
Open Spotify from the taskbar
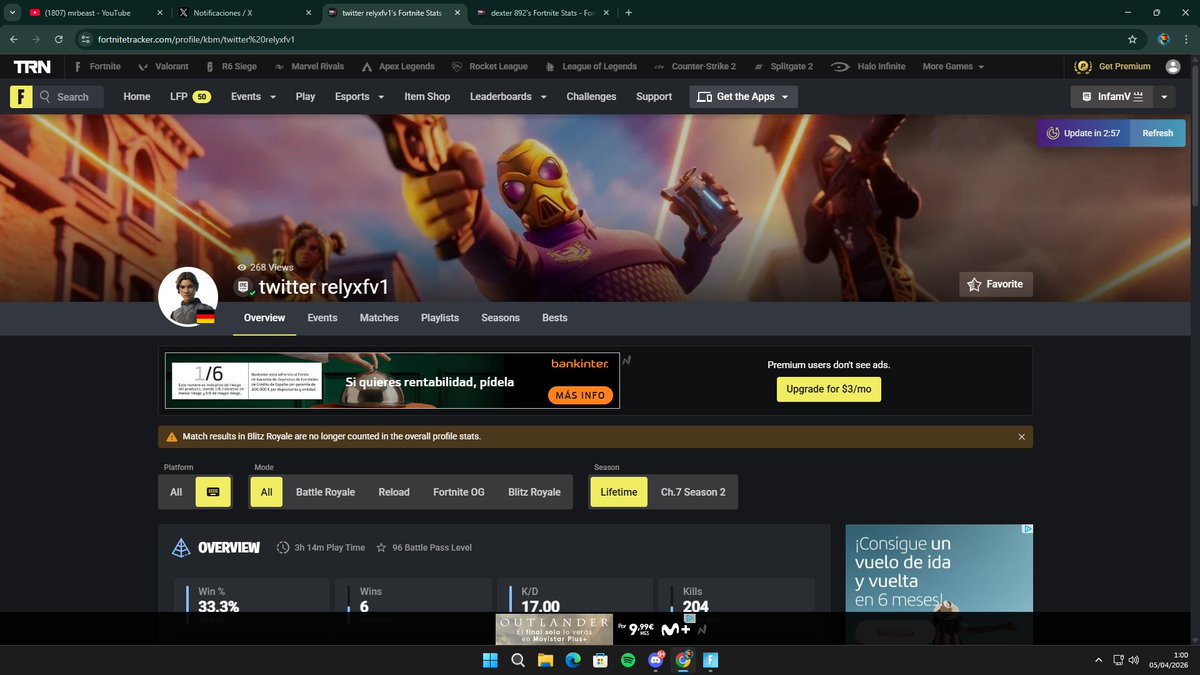click(x=628, y=660)
